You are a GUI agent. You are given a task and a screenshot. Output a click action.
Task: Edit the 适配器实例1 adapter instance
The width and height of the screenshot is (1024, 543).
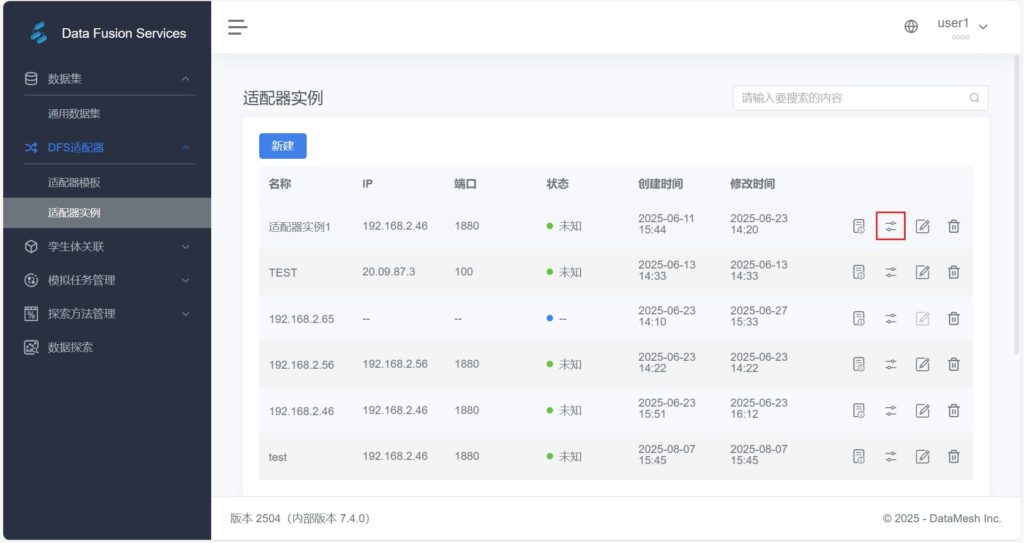point(922,226)
